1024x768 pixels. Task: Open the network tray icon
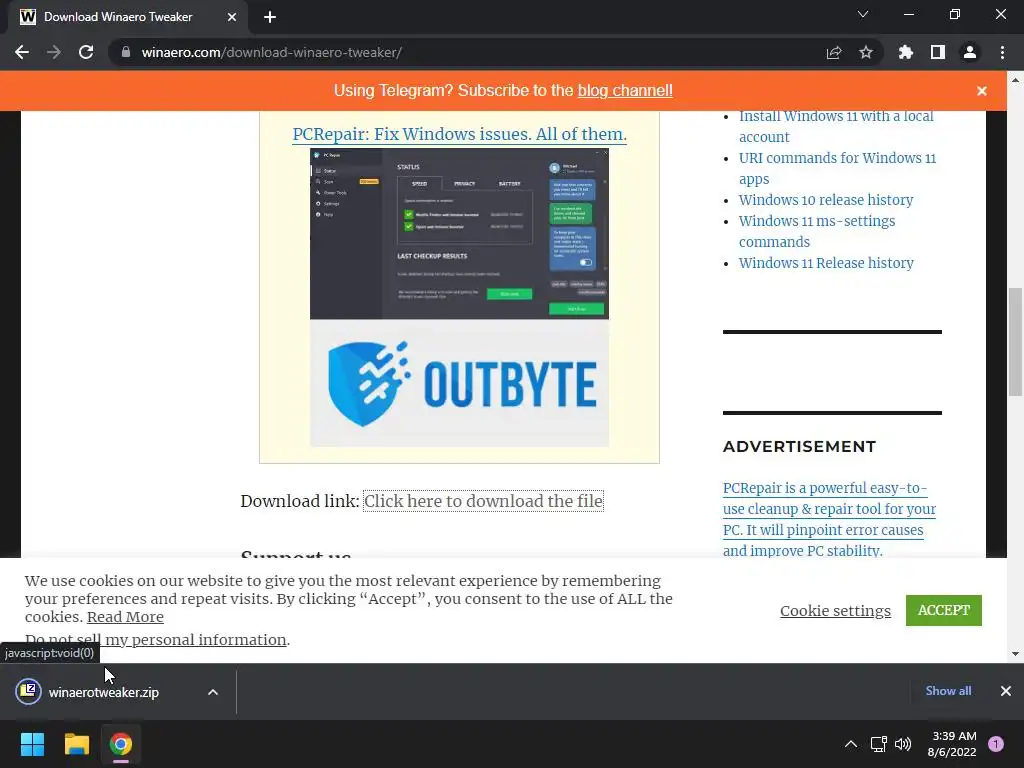(878, 744)
